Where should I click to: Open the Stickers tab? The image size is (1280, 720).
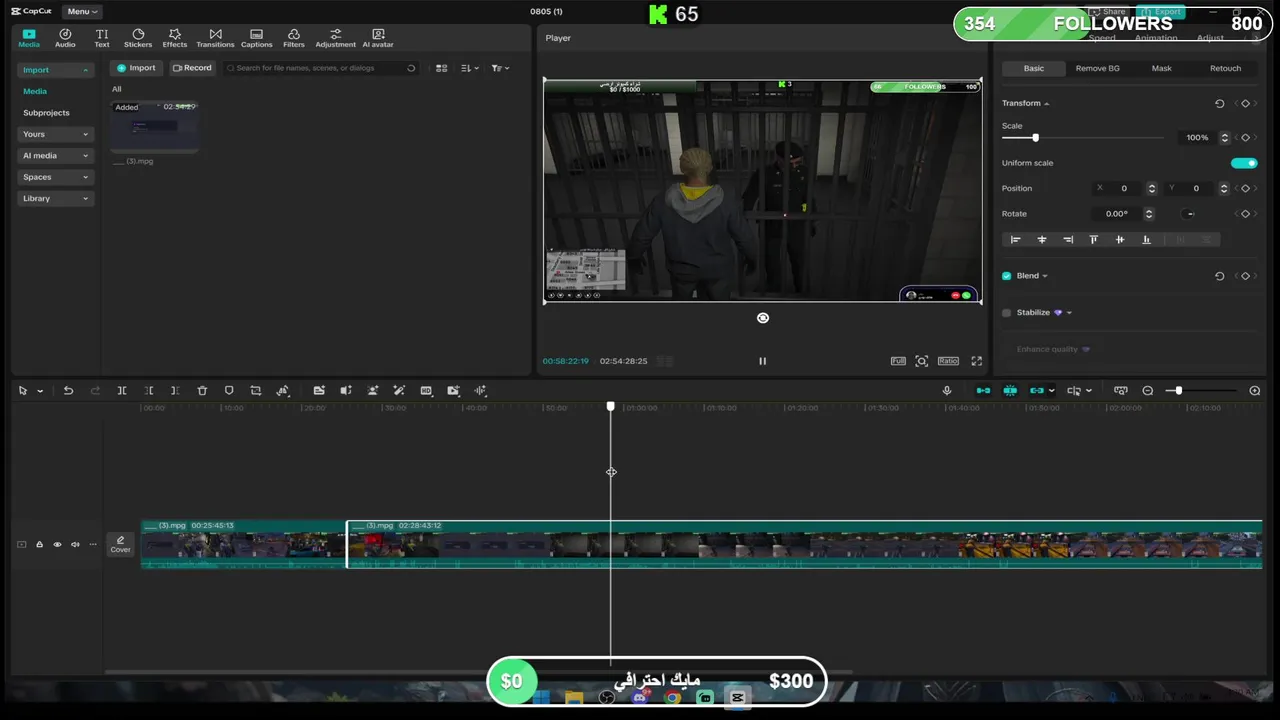coord(138,38)
